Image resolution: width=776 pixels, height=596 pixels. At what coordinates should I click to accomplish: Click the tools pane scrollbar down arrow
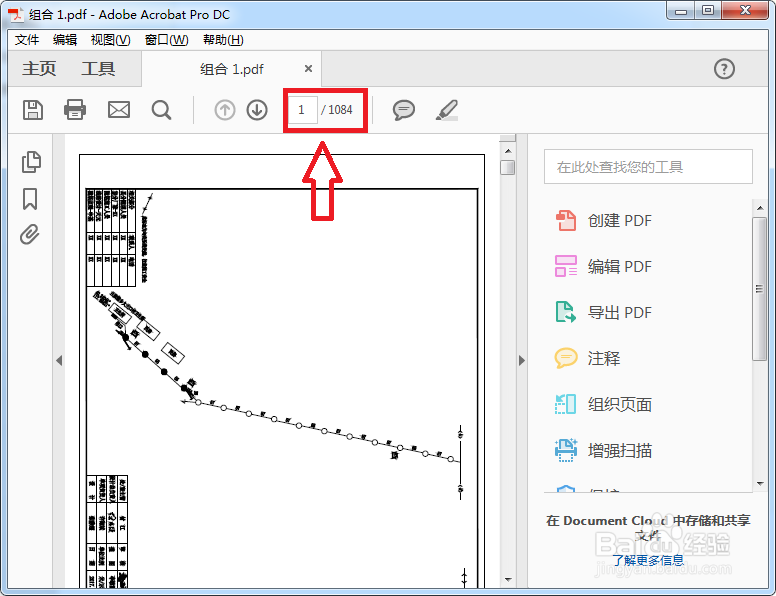[760, 483]
